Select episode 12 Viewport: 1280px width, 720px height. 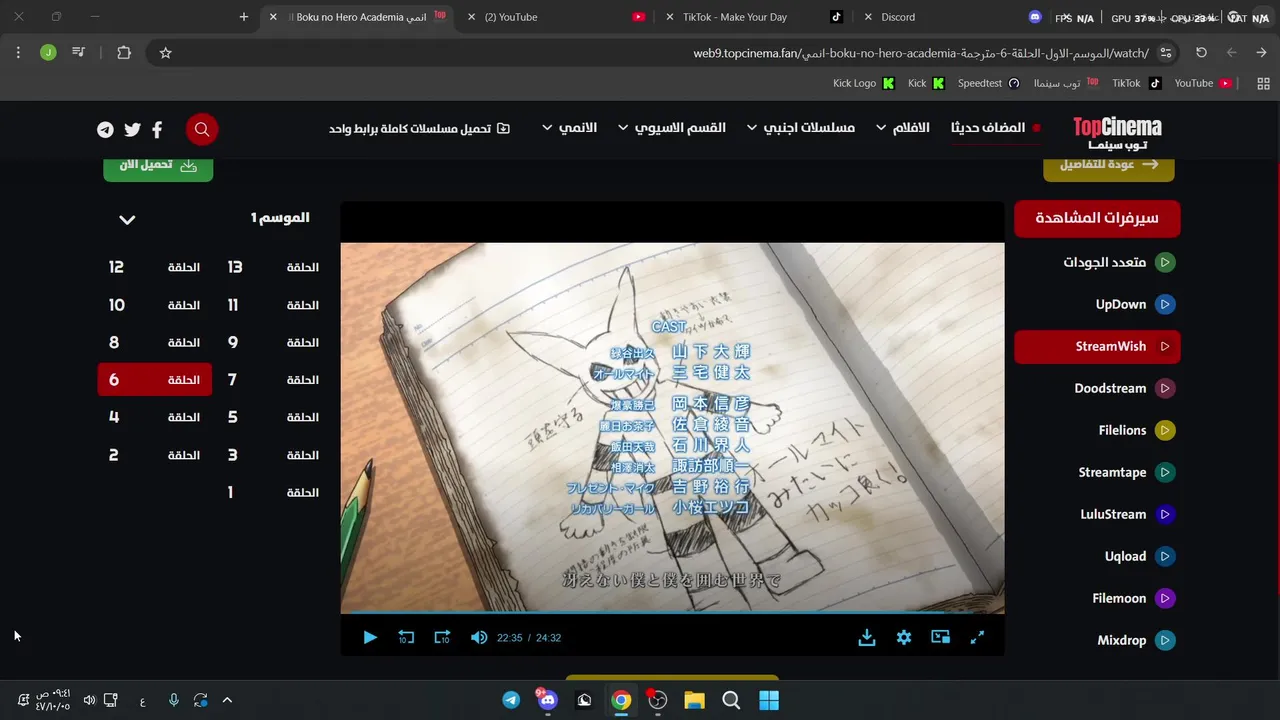click(155, 267)
